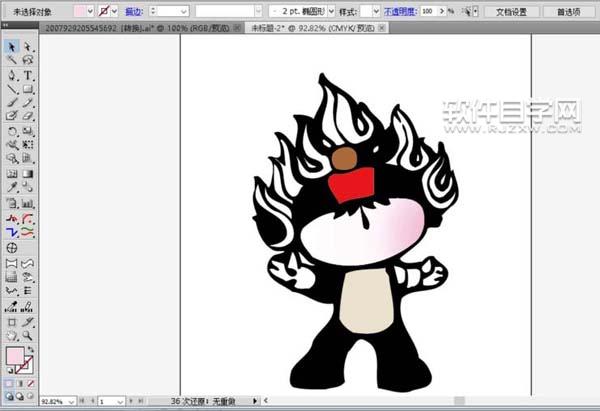600x411 pixels.
Task: Click the pink Fill box in the toolbox
Action: 15,356
